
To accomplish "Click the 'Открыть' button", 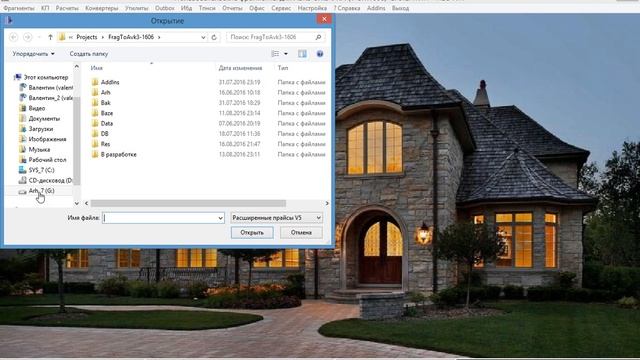I will coord(252,233).
